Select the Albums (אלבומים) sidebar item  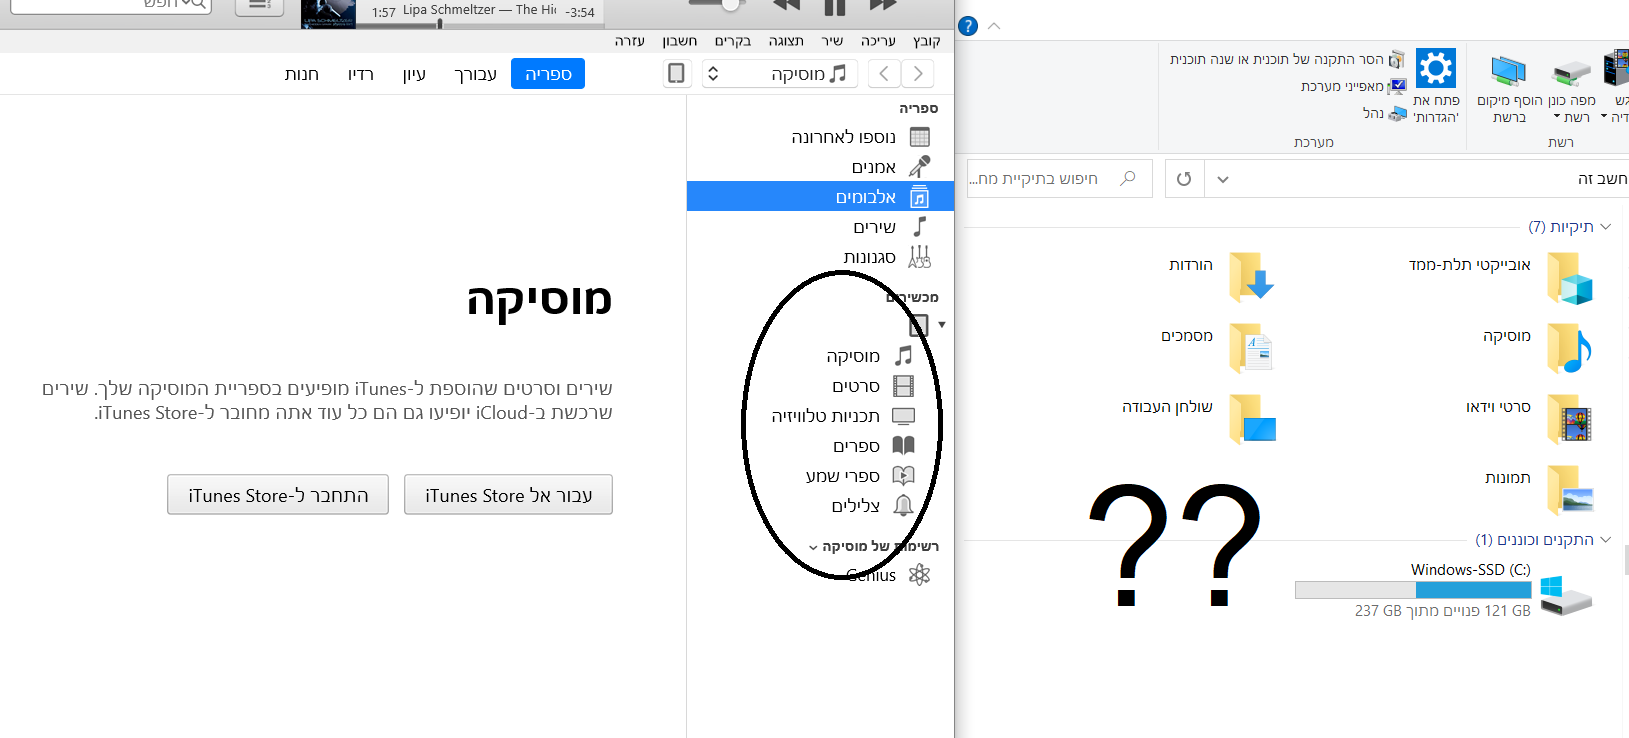click(x=820, y=197)
